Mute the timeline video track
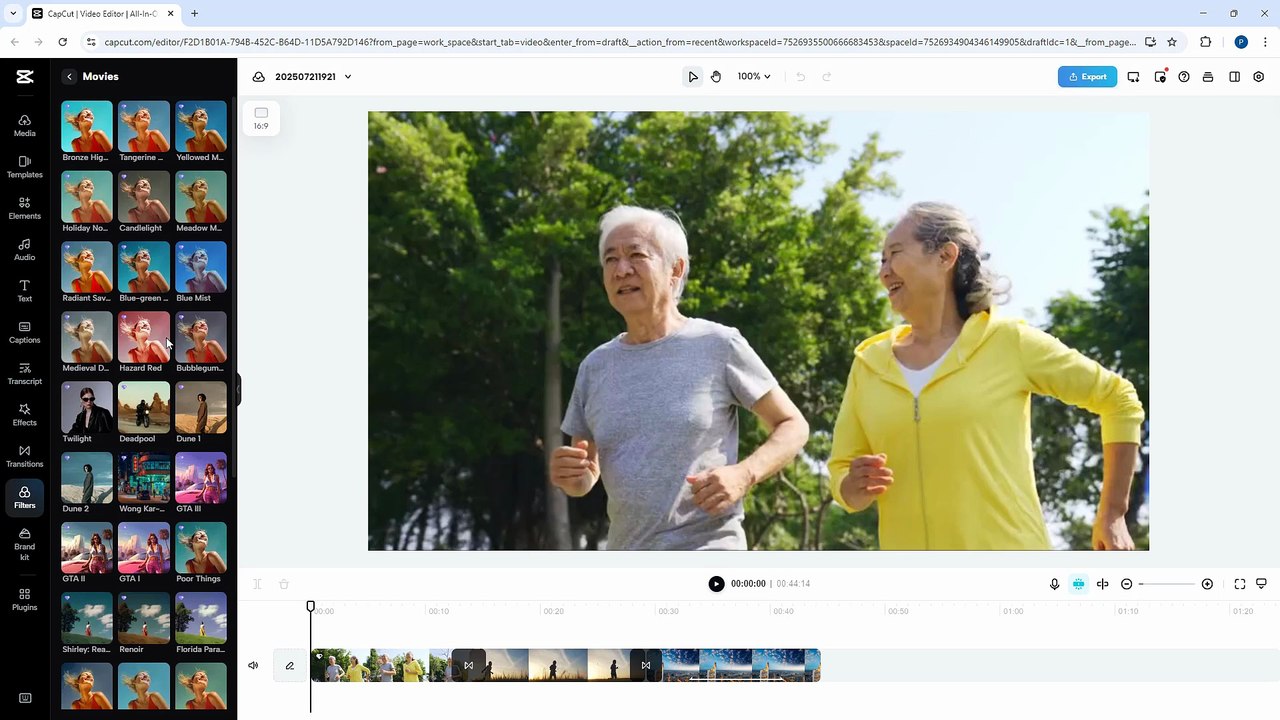 [x=253, y=666]
